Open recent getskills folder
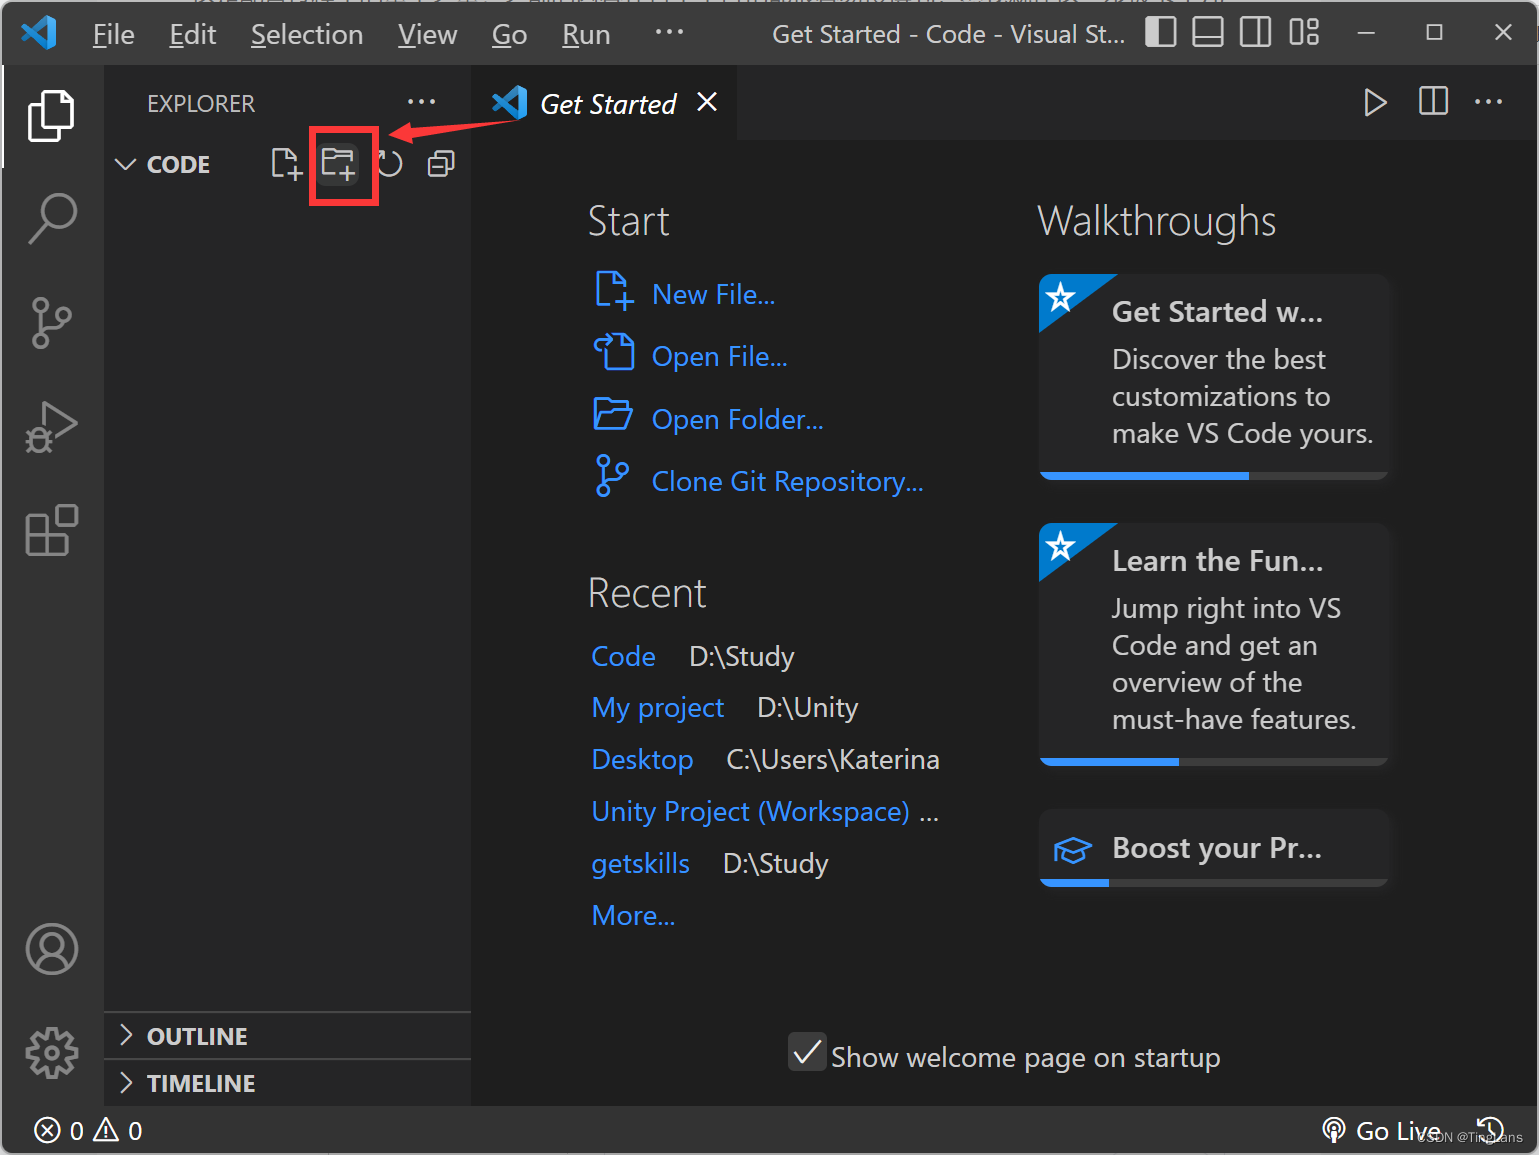 tap(641, 864)
